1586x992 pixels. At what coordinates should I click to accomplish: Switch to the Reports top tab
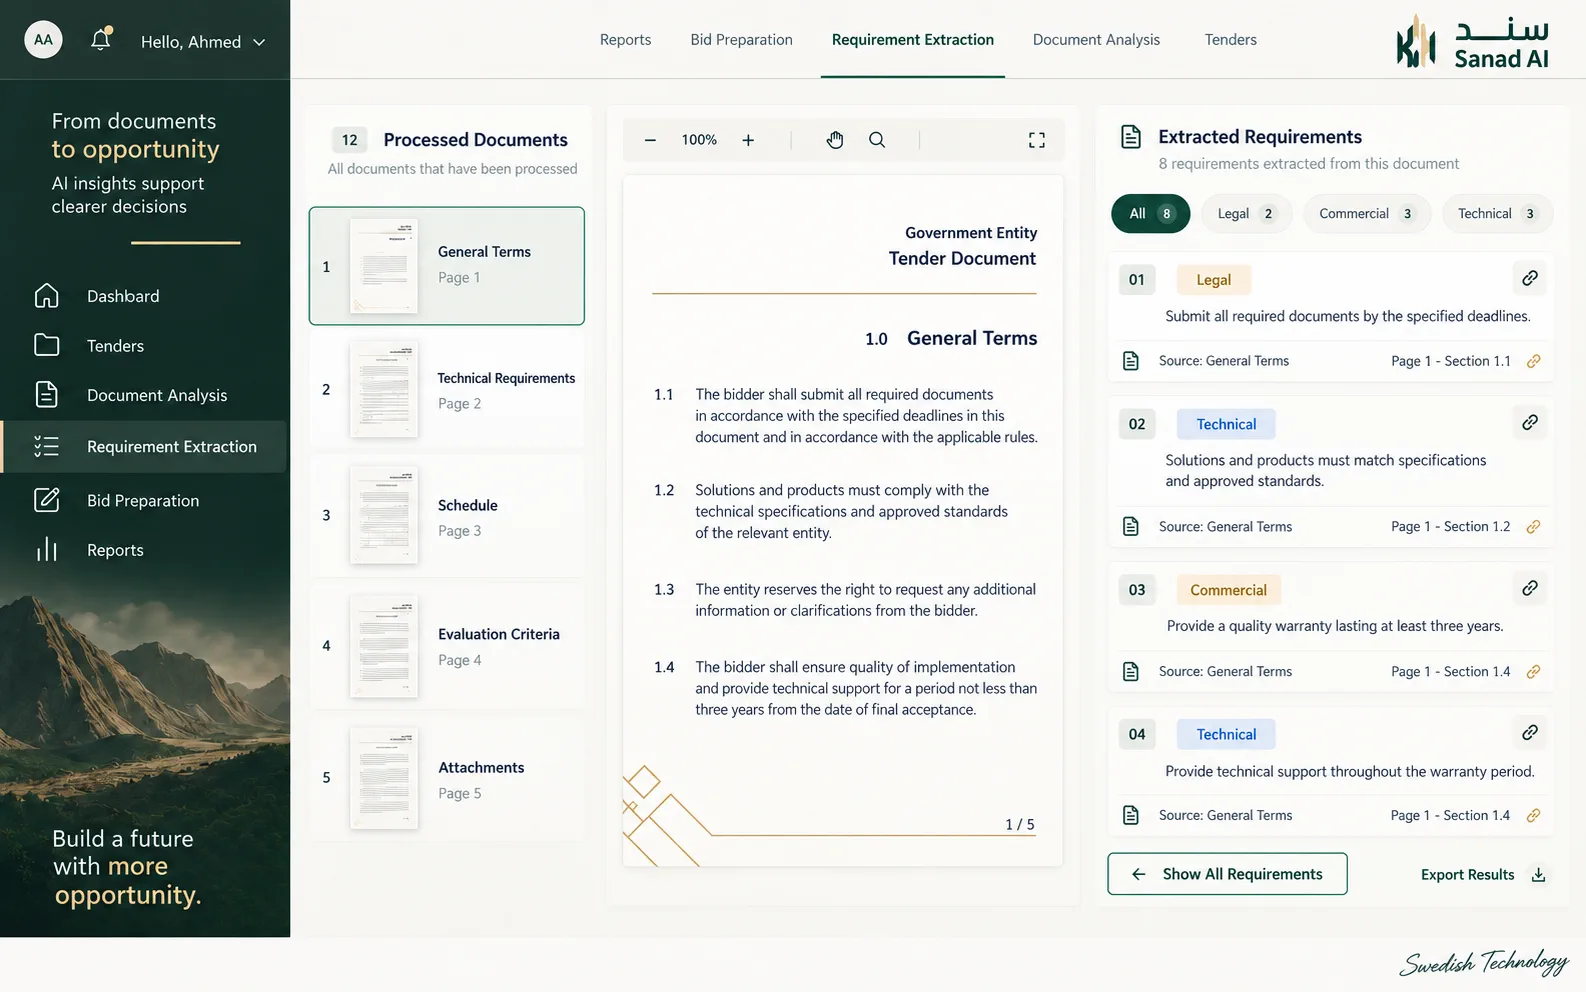(x=625, y=40)
